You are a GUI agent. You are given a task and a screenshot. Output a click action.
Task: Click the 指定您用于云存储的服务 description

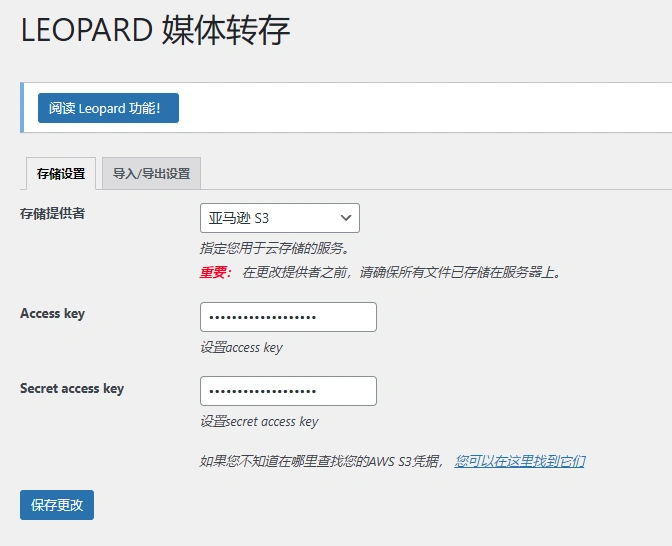(275, 248)
